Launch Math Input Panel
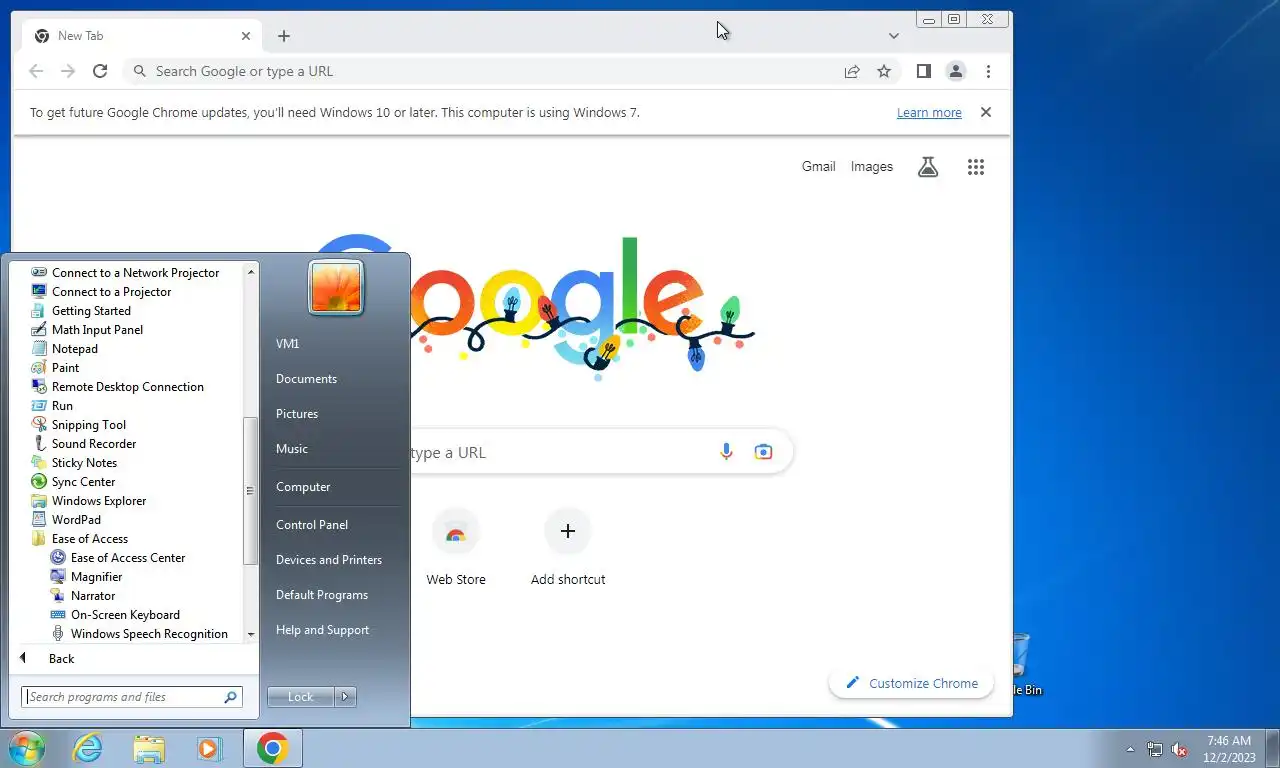This screenshot has height=768, width=1280. [x=97, y=330]
